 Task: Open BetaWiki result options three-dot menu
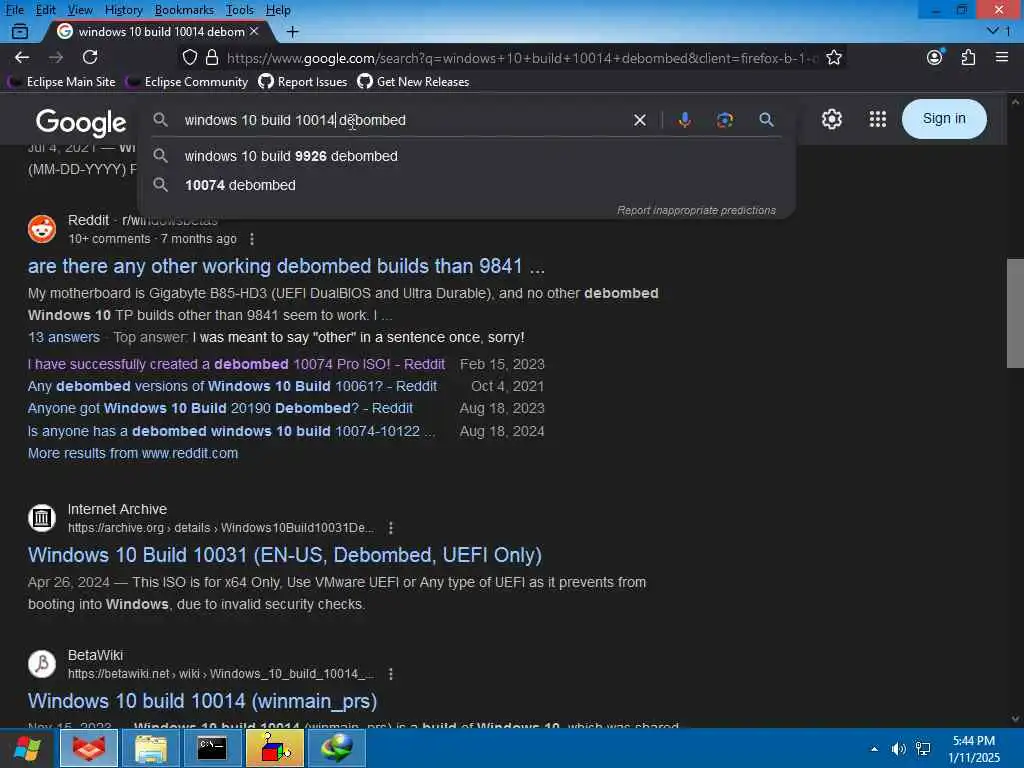pyautogui.click(x=391, y=674)
